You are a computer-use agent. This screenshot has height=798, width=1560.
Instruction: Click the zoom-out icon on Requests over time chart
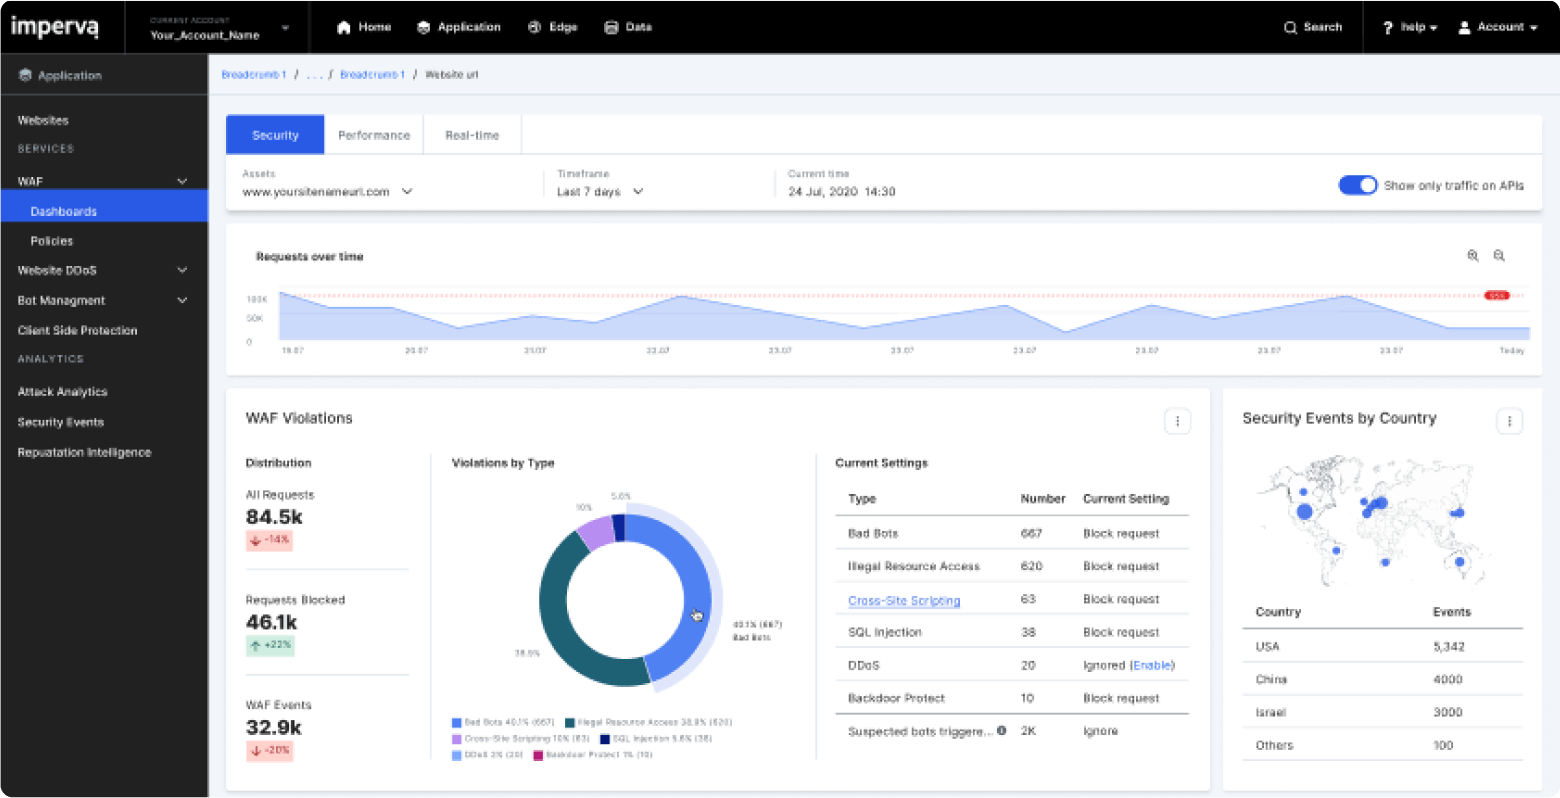tap(1499, 255)
